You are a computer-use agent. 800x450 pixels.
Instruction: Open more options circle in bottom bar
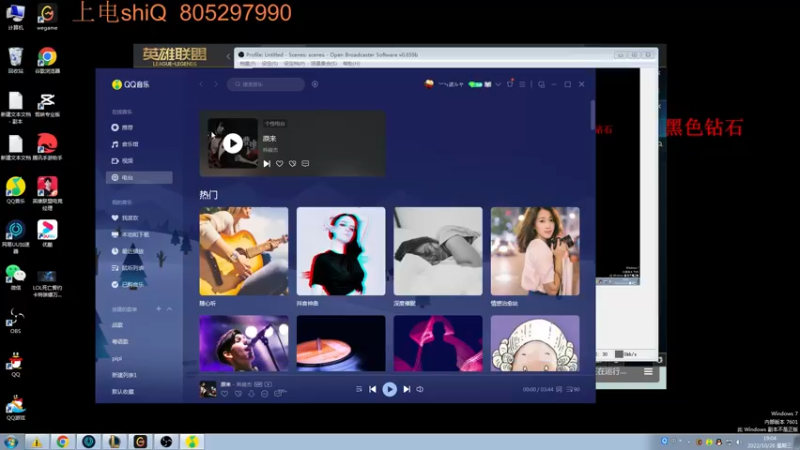[264, 394]
